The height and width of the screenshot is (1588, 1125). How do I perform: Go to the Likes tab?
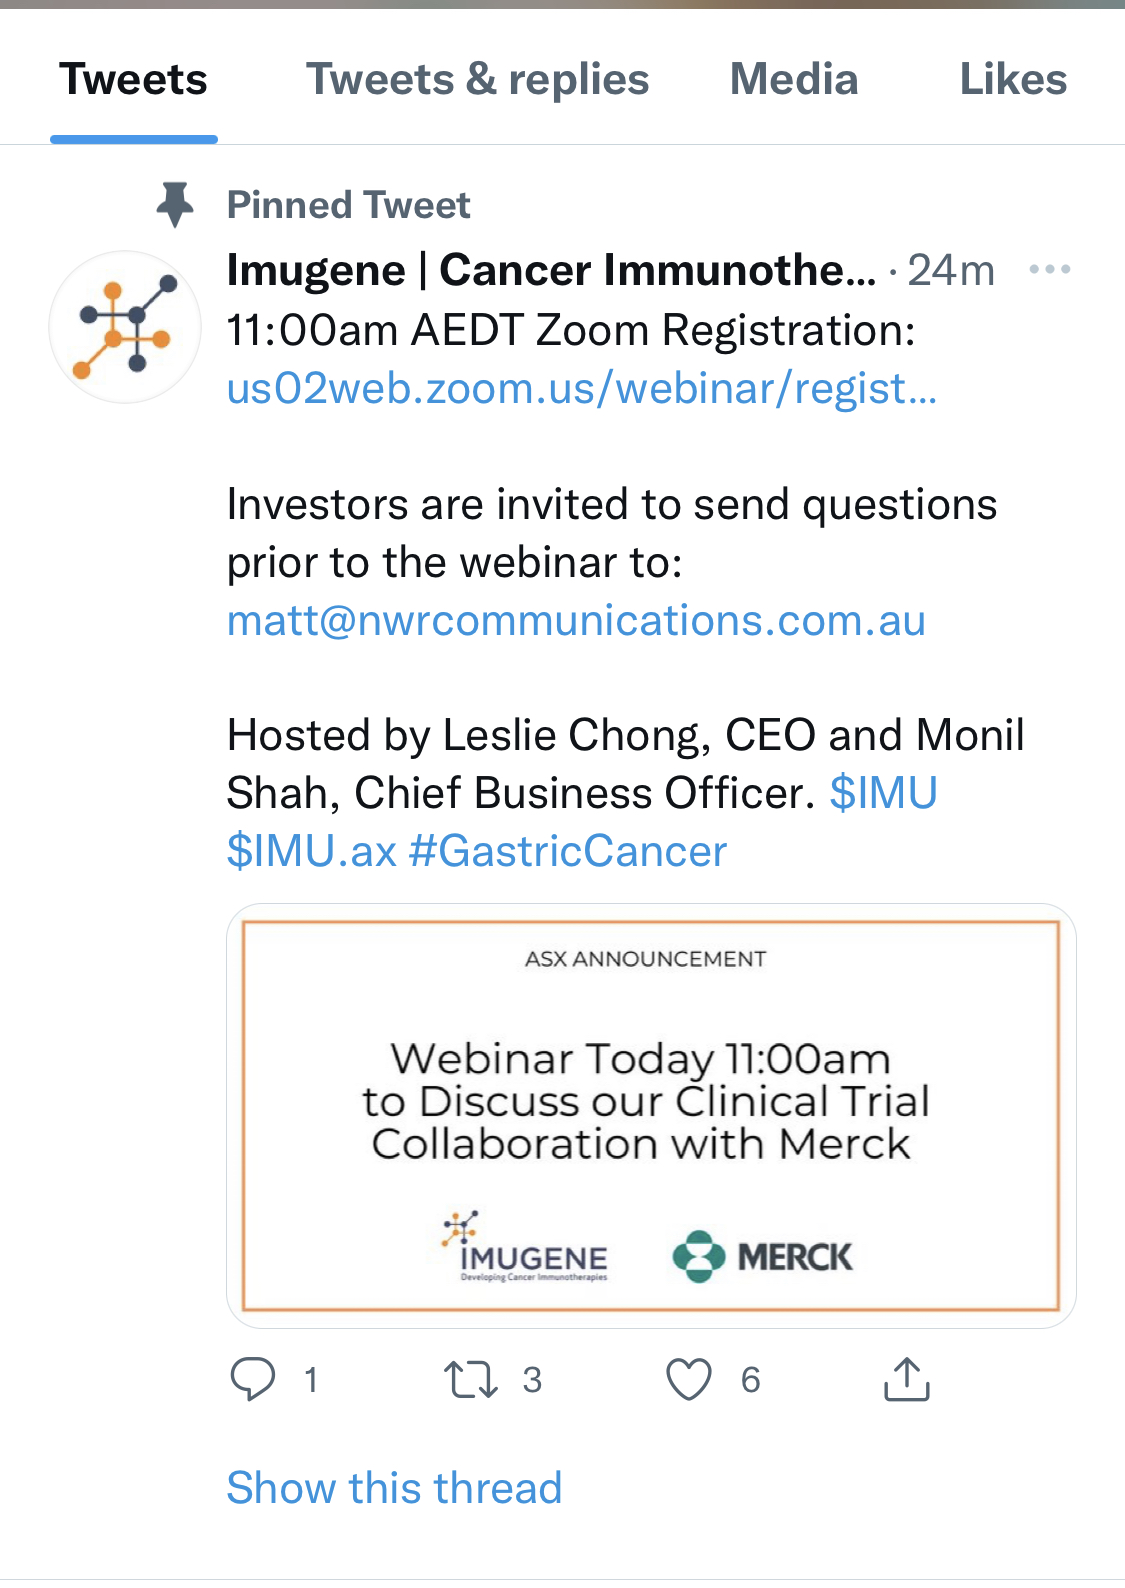(x=1013, y=80)
